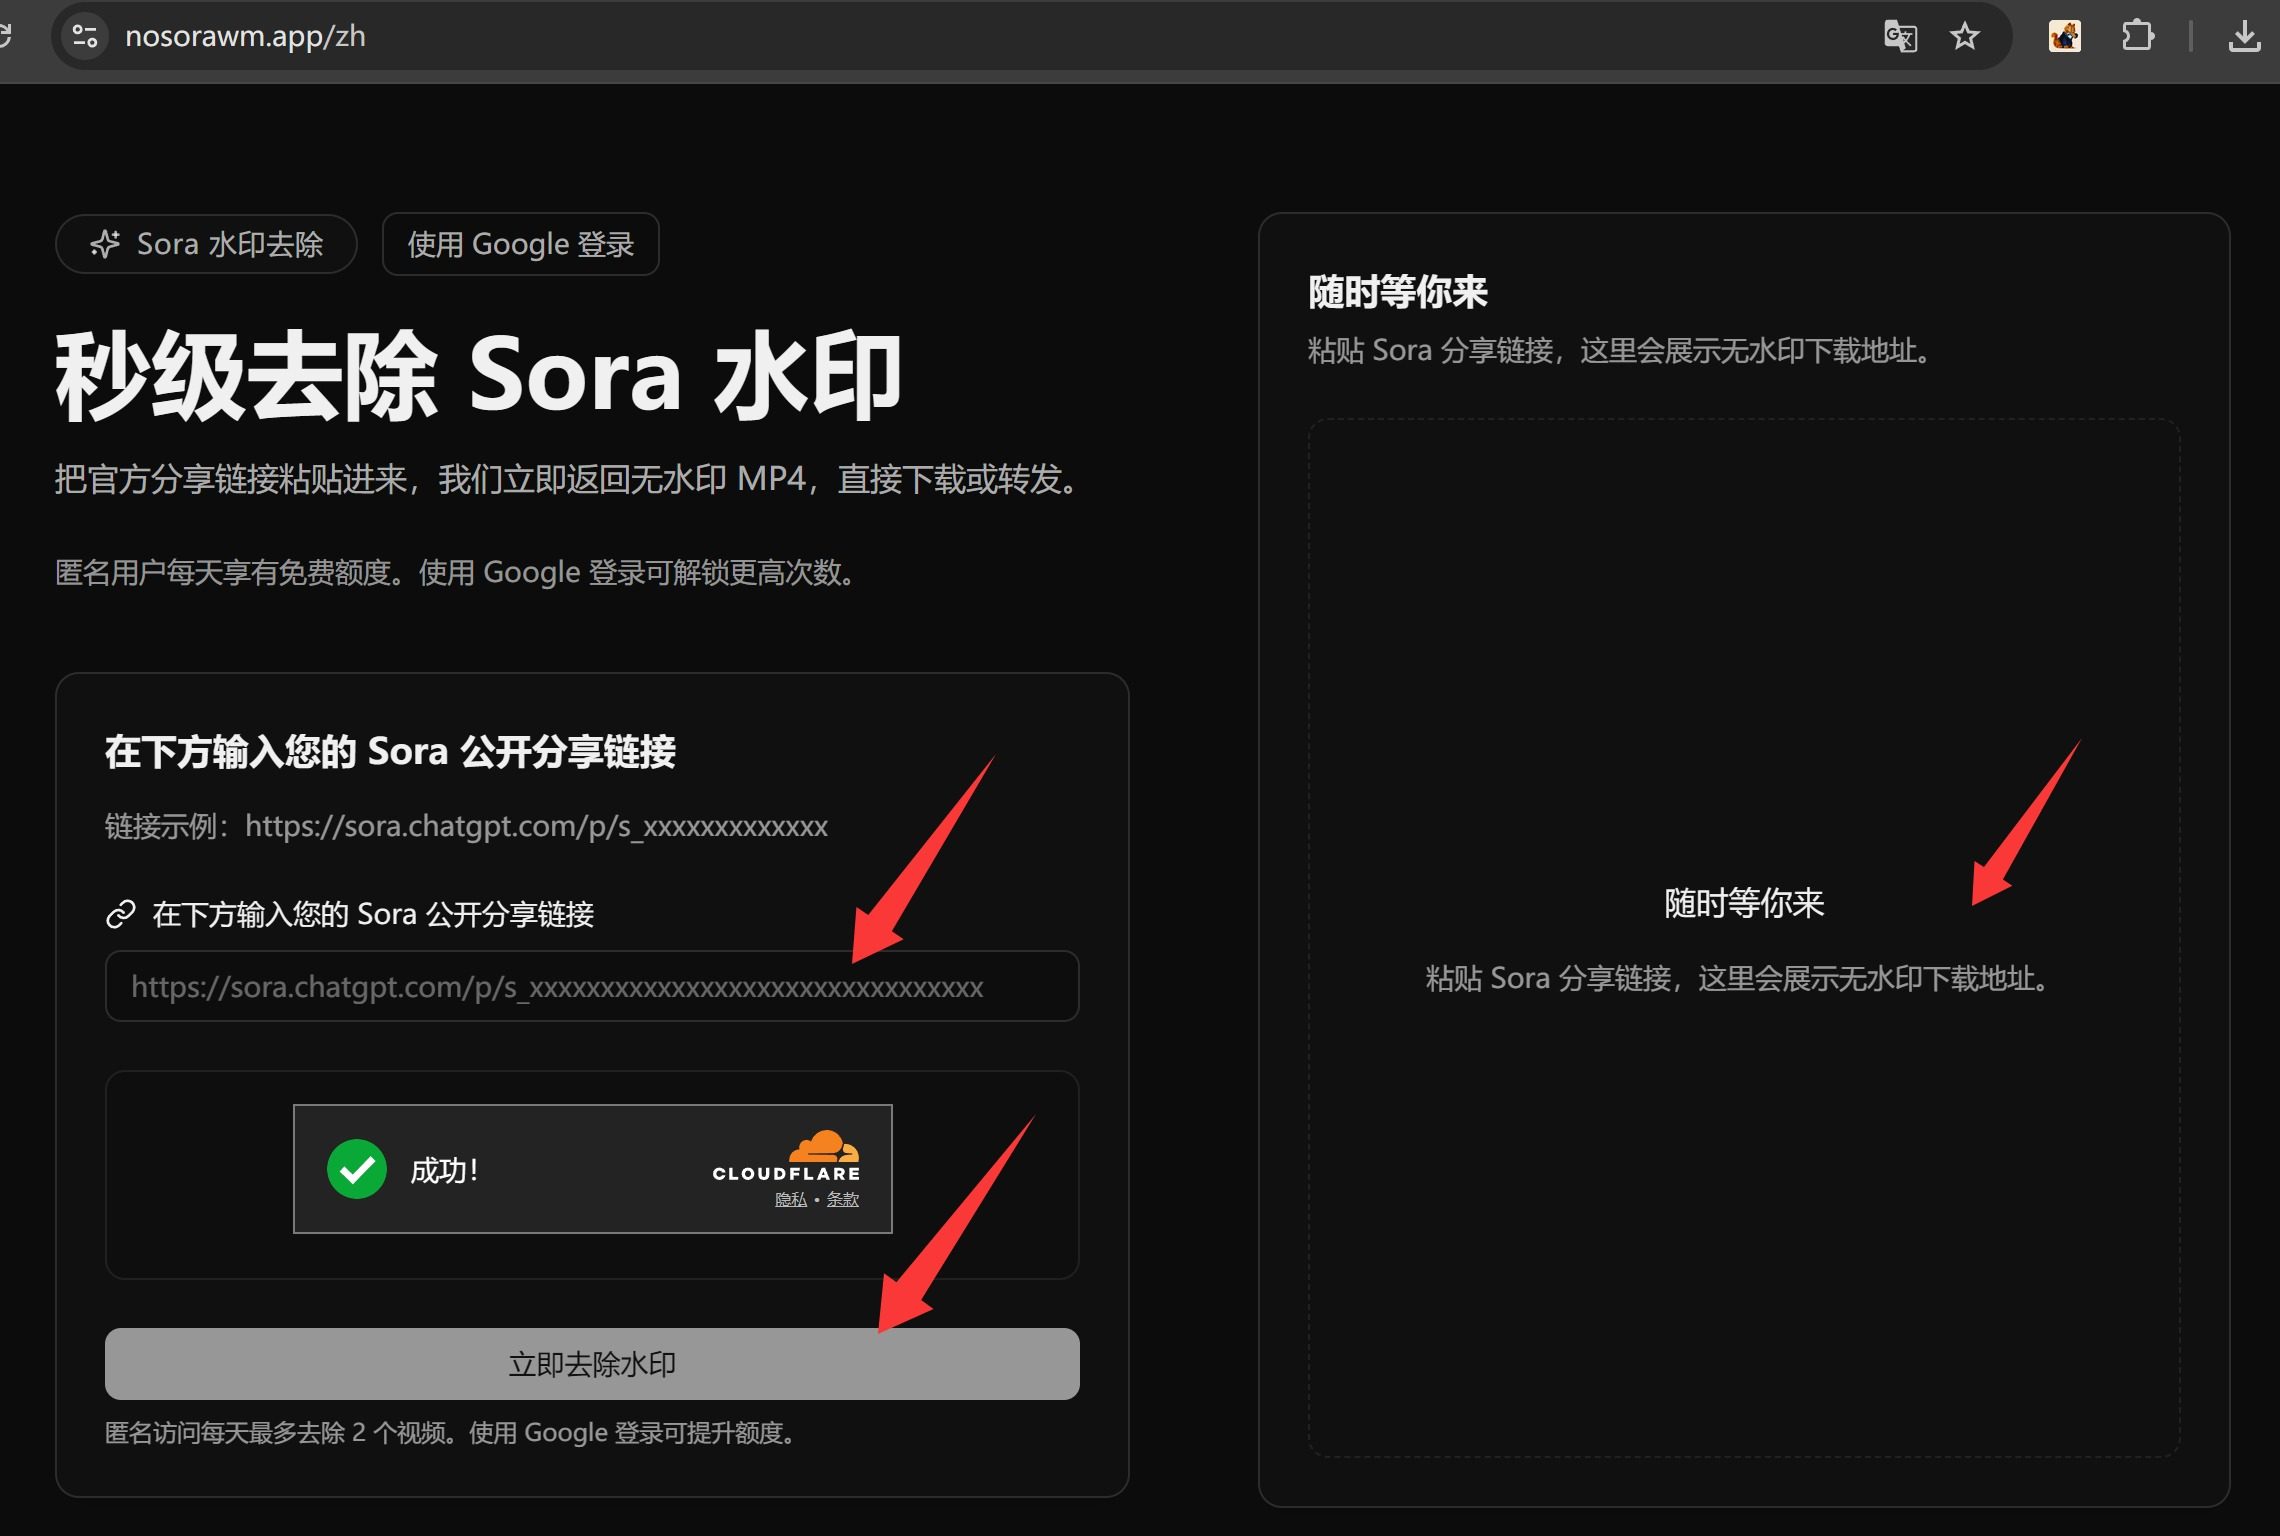Click the site information icon in address bar
The width and height of the screenshot is (2280, 1536).
tap(85, 37)
